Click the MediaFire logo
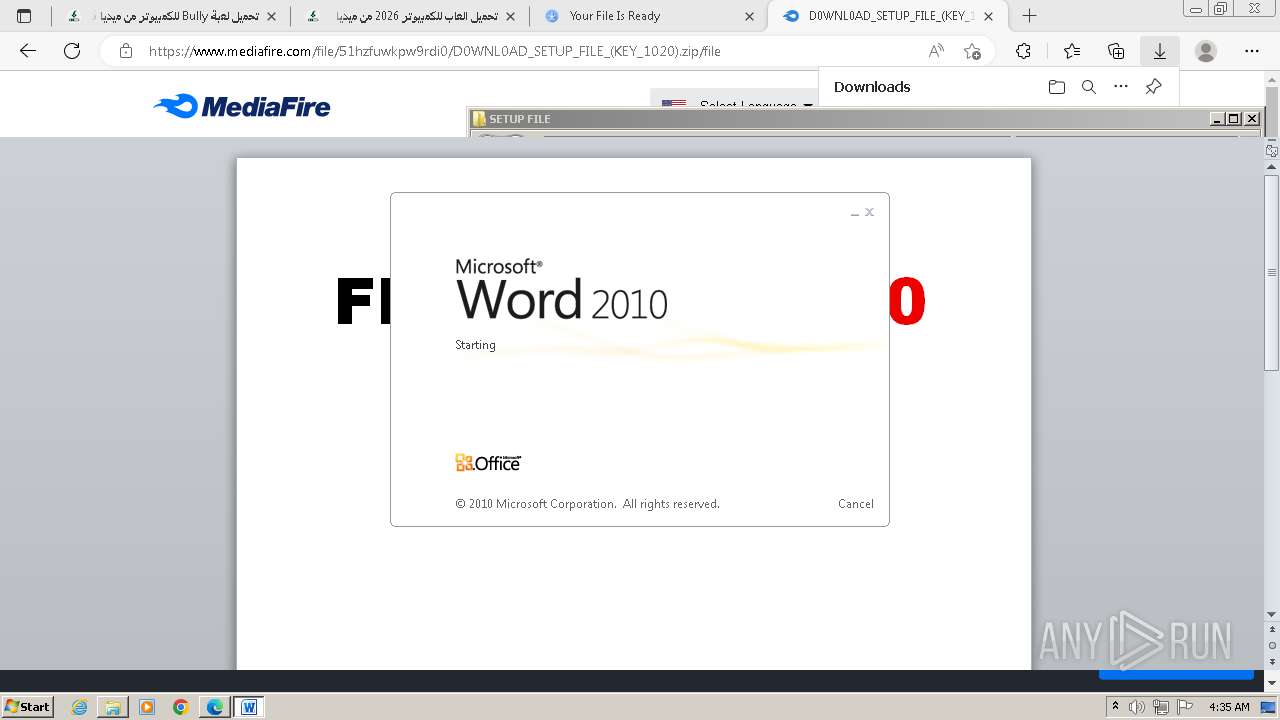Image resolution: width=1280 pixels, height=720 pixels. [242, 106]
